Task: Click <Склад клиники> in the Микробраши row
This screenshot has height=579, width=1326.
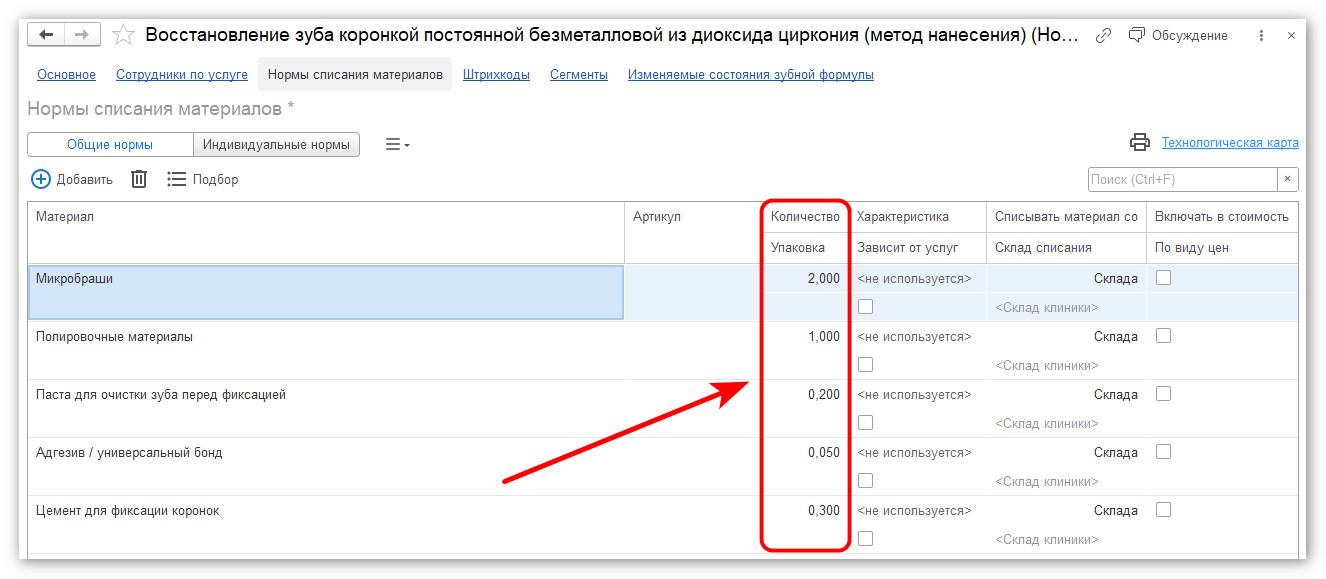Action: (1046, 308)
